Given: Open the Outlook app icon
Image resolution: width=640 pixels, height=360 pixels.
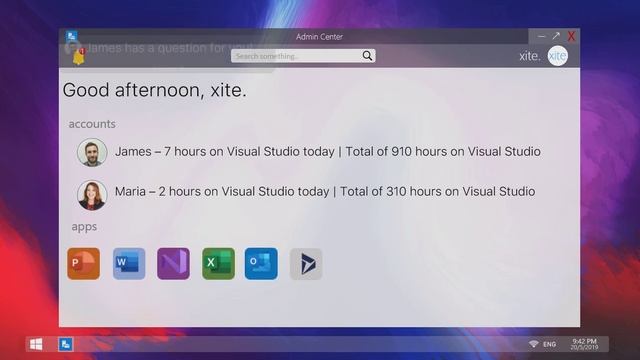Looking at the screenshot, I should [x=261, y=264].
